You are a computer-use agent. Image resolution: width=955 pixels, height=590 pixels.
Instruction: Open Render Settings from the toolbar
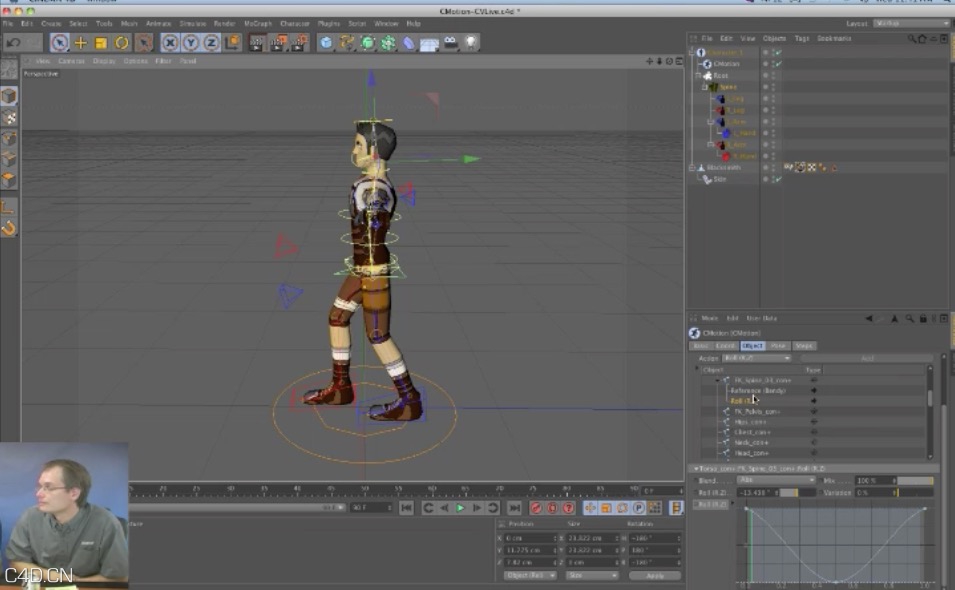pos(300,42)
